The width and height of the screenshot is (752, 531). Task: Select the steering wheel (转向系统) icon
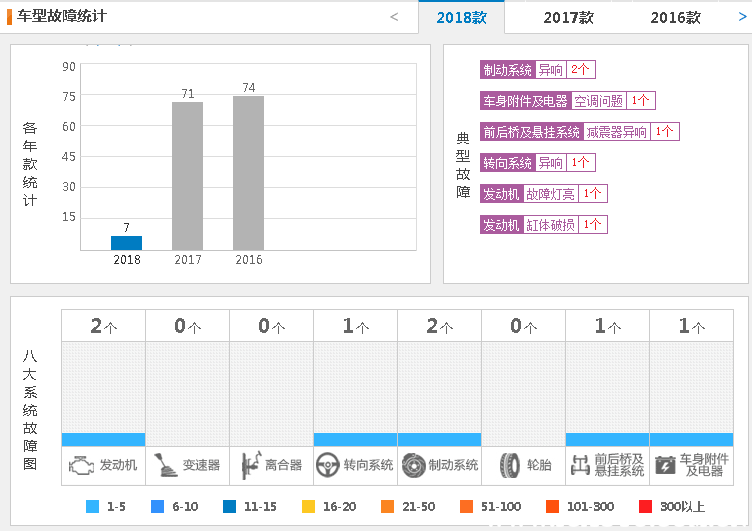click(x=327, y=465)
